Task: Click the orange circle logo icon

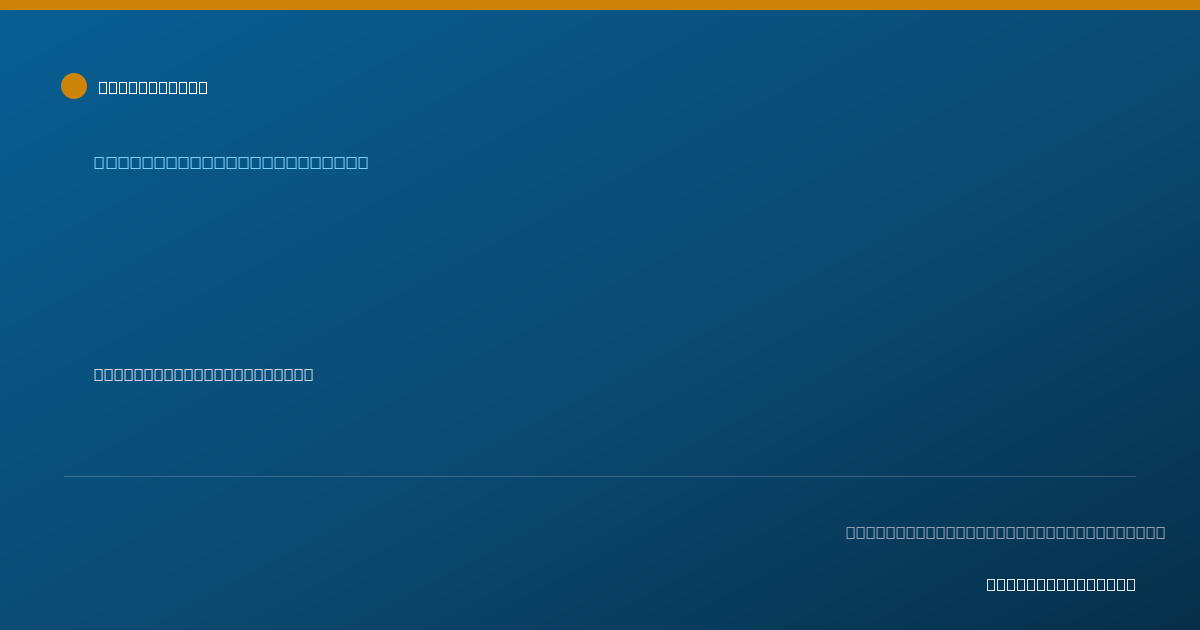Action: click(x=74, y=86)
